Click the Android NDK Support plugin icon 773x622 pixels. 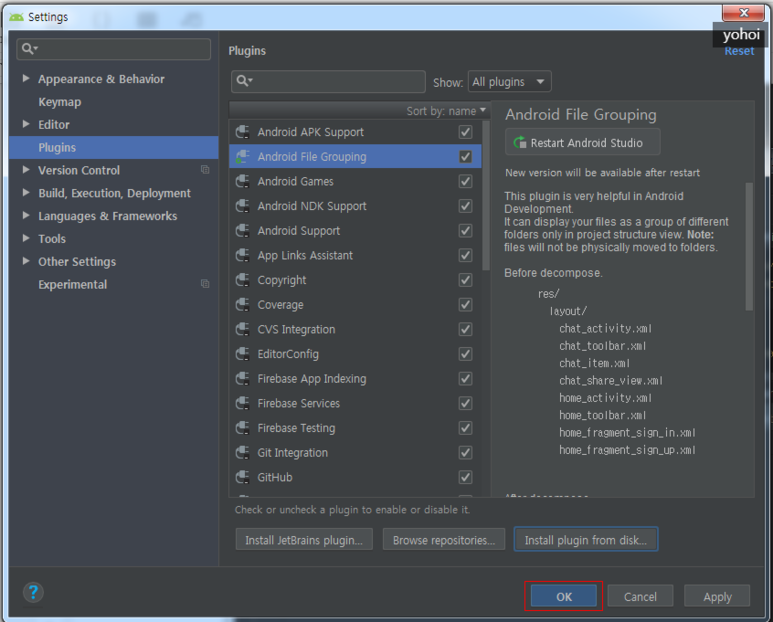pos(242,206)
